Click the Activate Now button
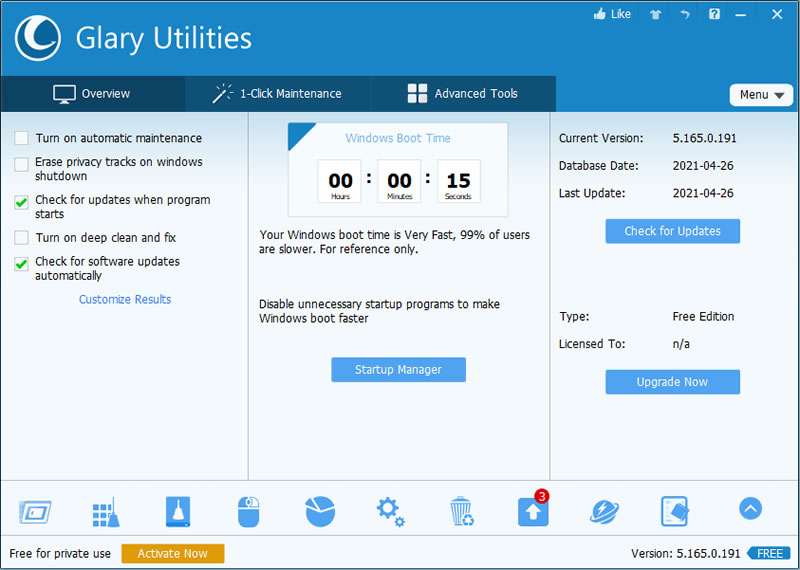Image resolution: width=800 pixels, height=570 pixels. click(x=173, y=554)
